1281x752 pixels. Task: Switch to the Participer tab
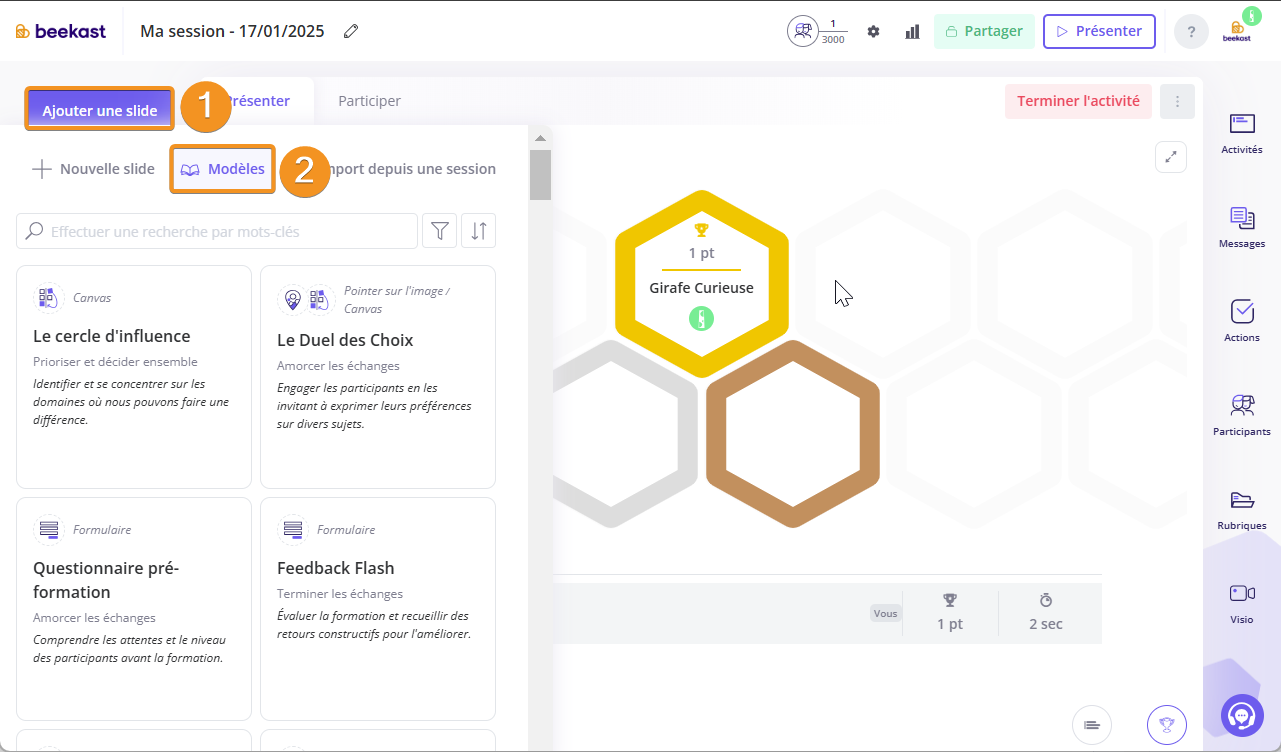(369, 101)
